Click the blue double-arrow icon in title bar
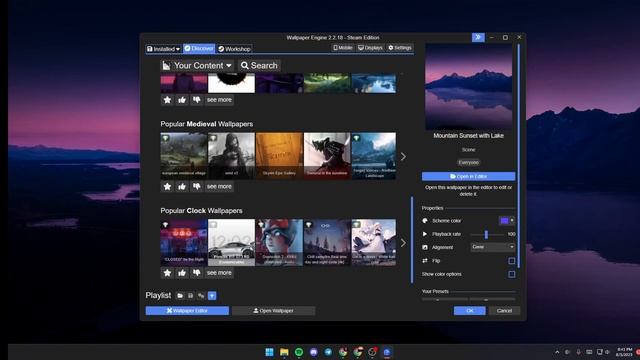640x360 pixels. (x=478, y=37)
